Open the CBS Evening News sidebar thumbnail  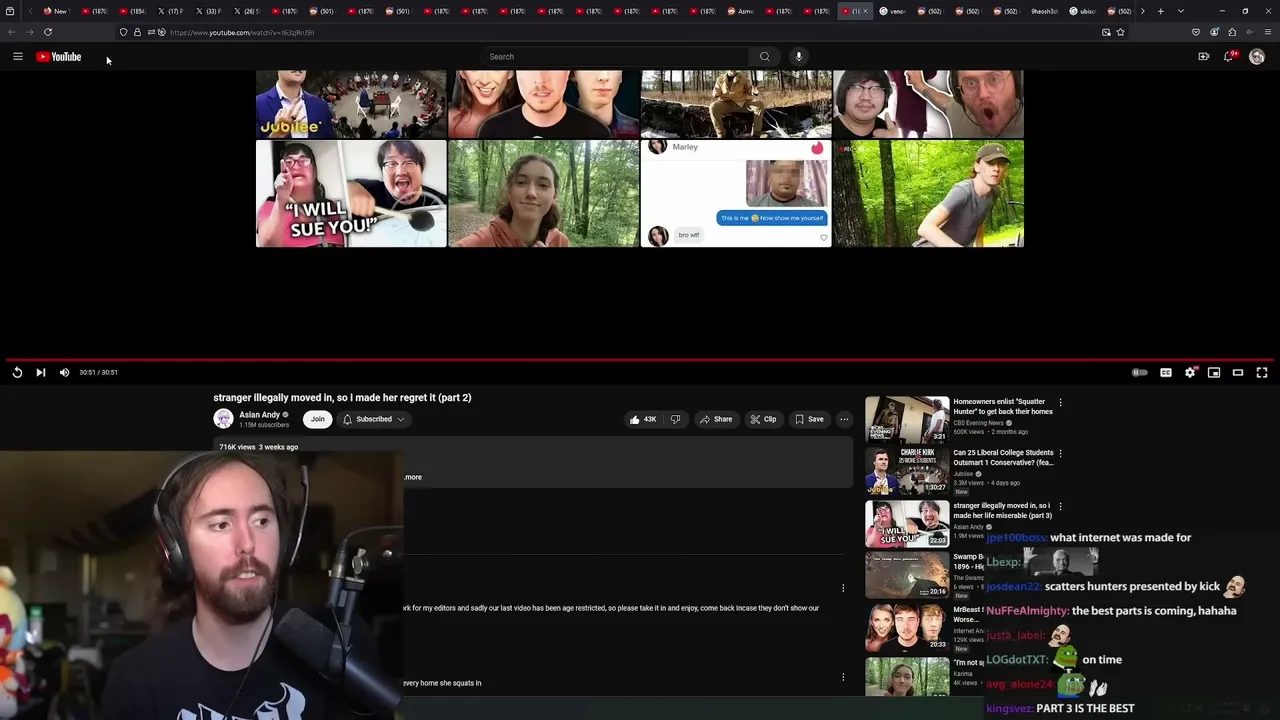907,419
